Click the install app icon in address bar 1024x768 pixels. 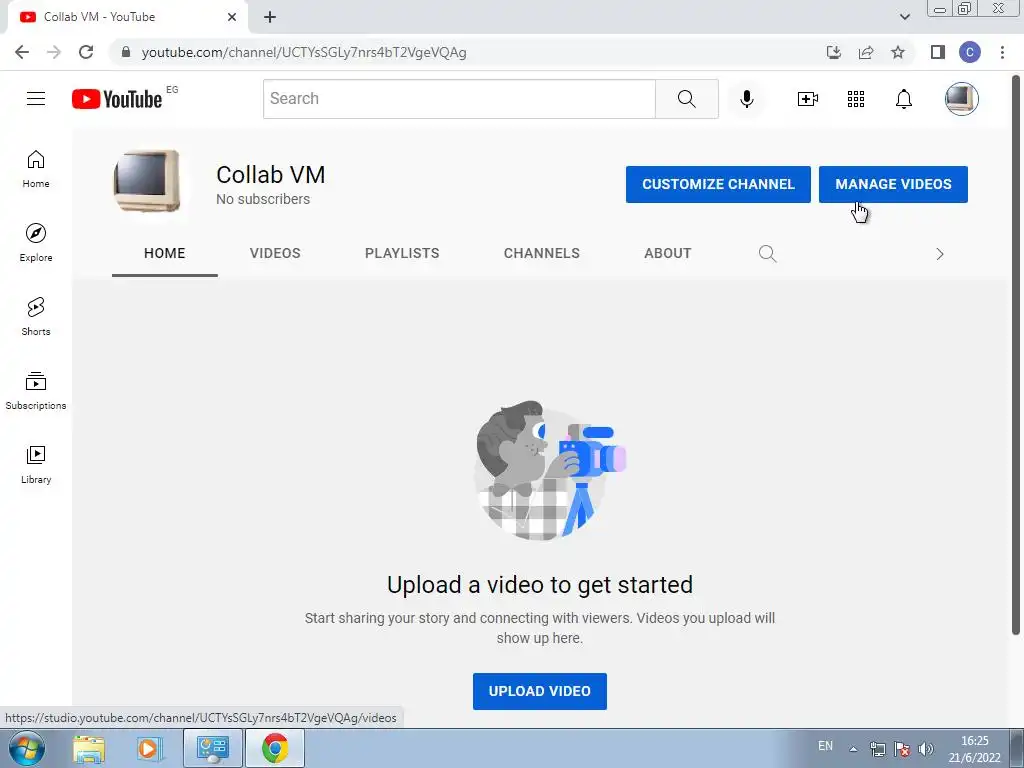coord(833,52)
